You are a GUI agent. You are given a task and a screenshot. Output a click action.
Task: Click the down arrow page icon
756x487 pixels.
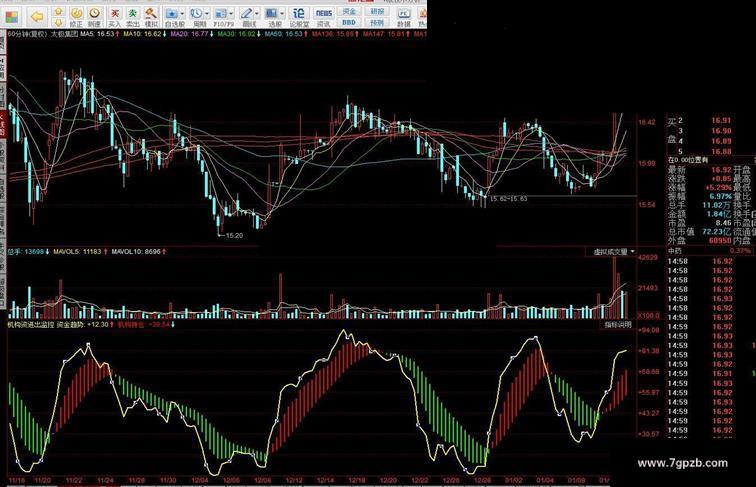[x=58, y=22]
